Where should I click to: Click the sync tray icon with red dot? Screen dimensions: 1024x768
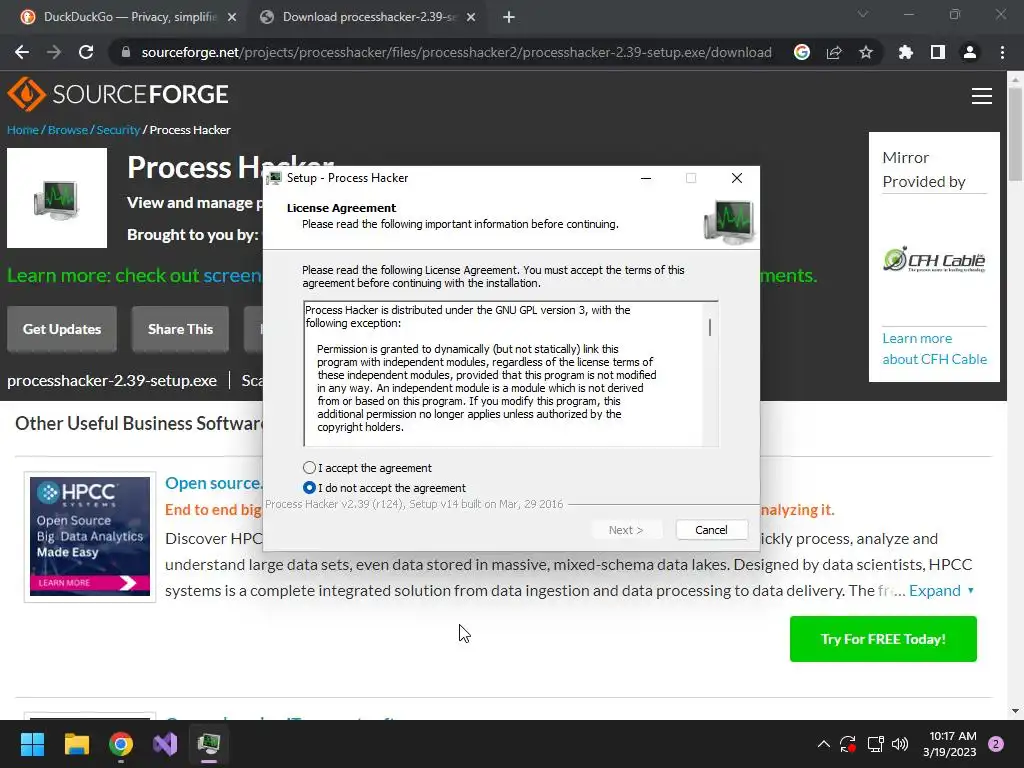click(x=848, y=744)
